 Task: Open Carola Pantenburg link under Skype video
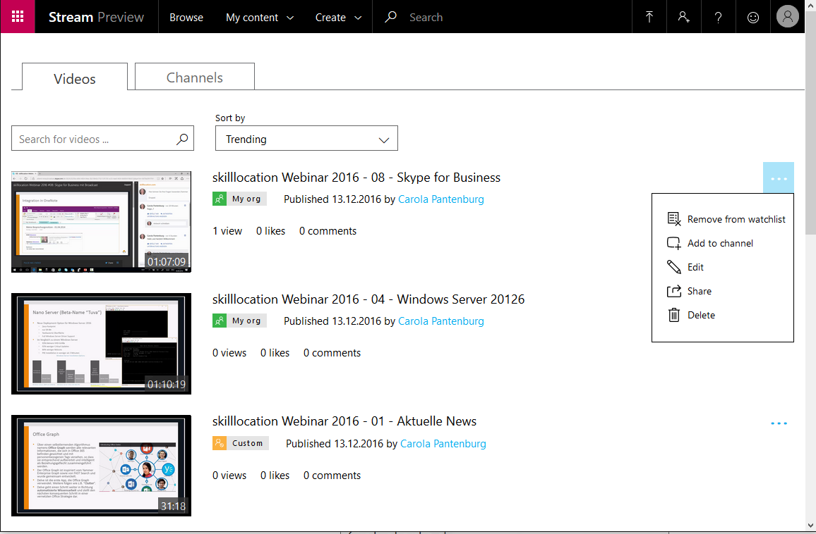tap(441, 199)
